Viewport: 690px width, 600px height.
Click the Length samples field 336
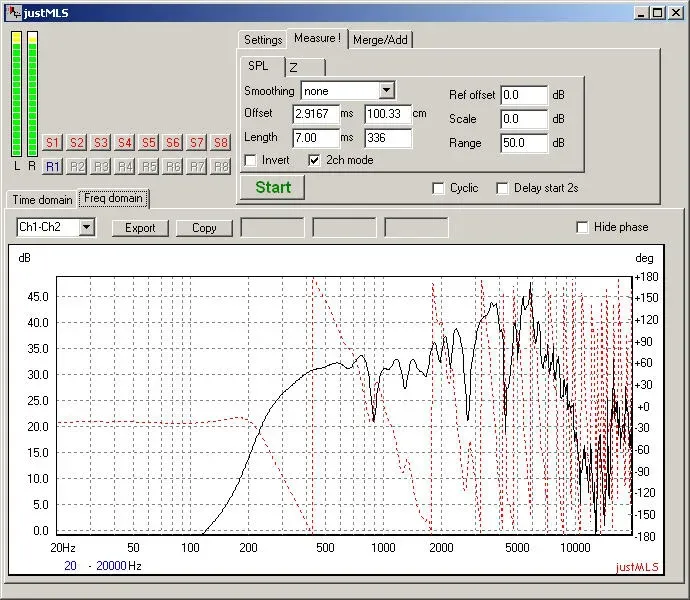pos(388,138)
